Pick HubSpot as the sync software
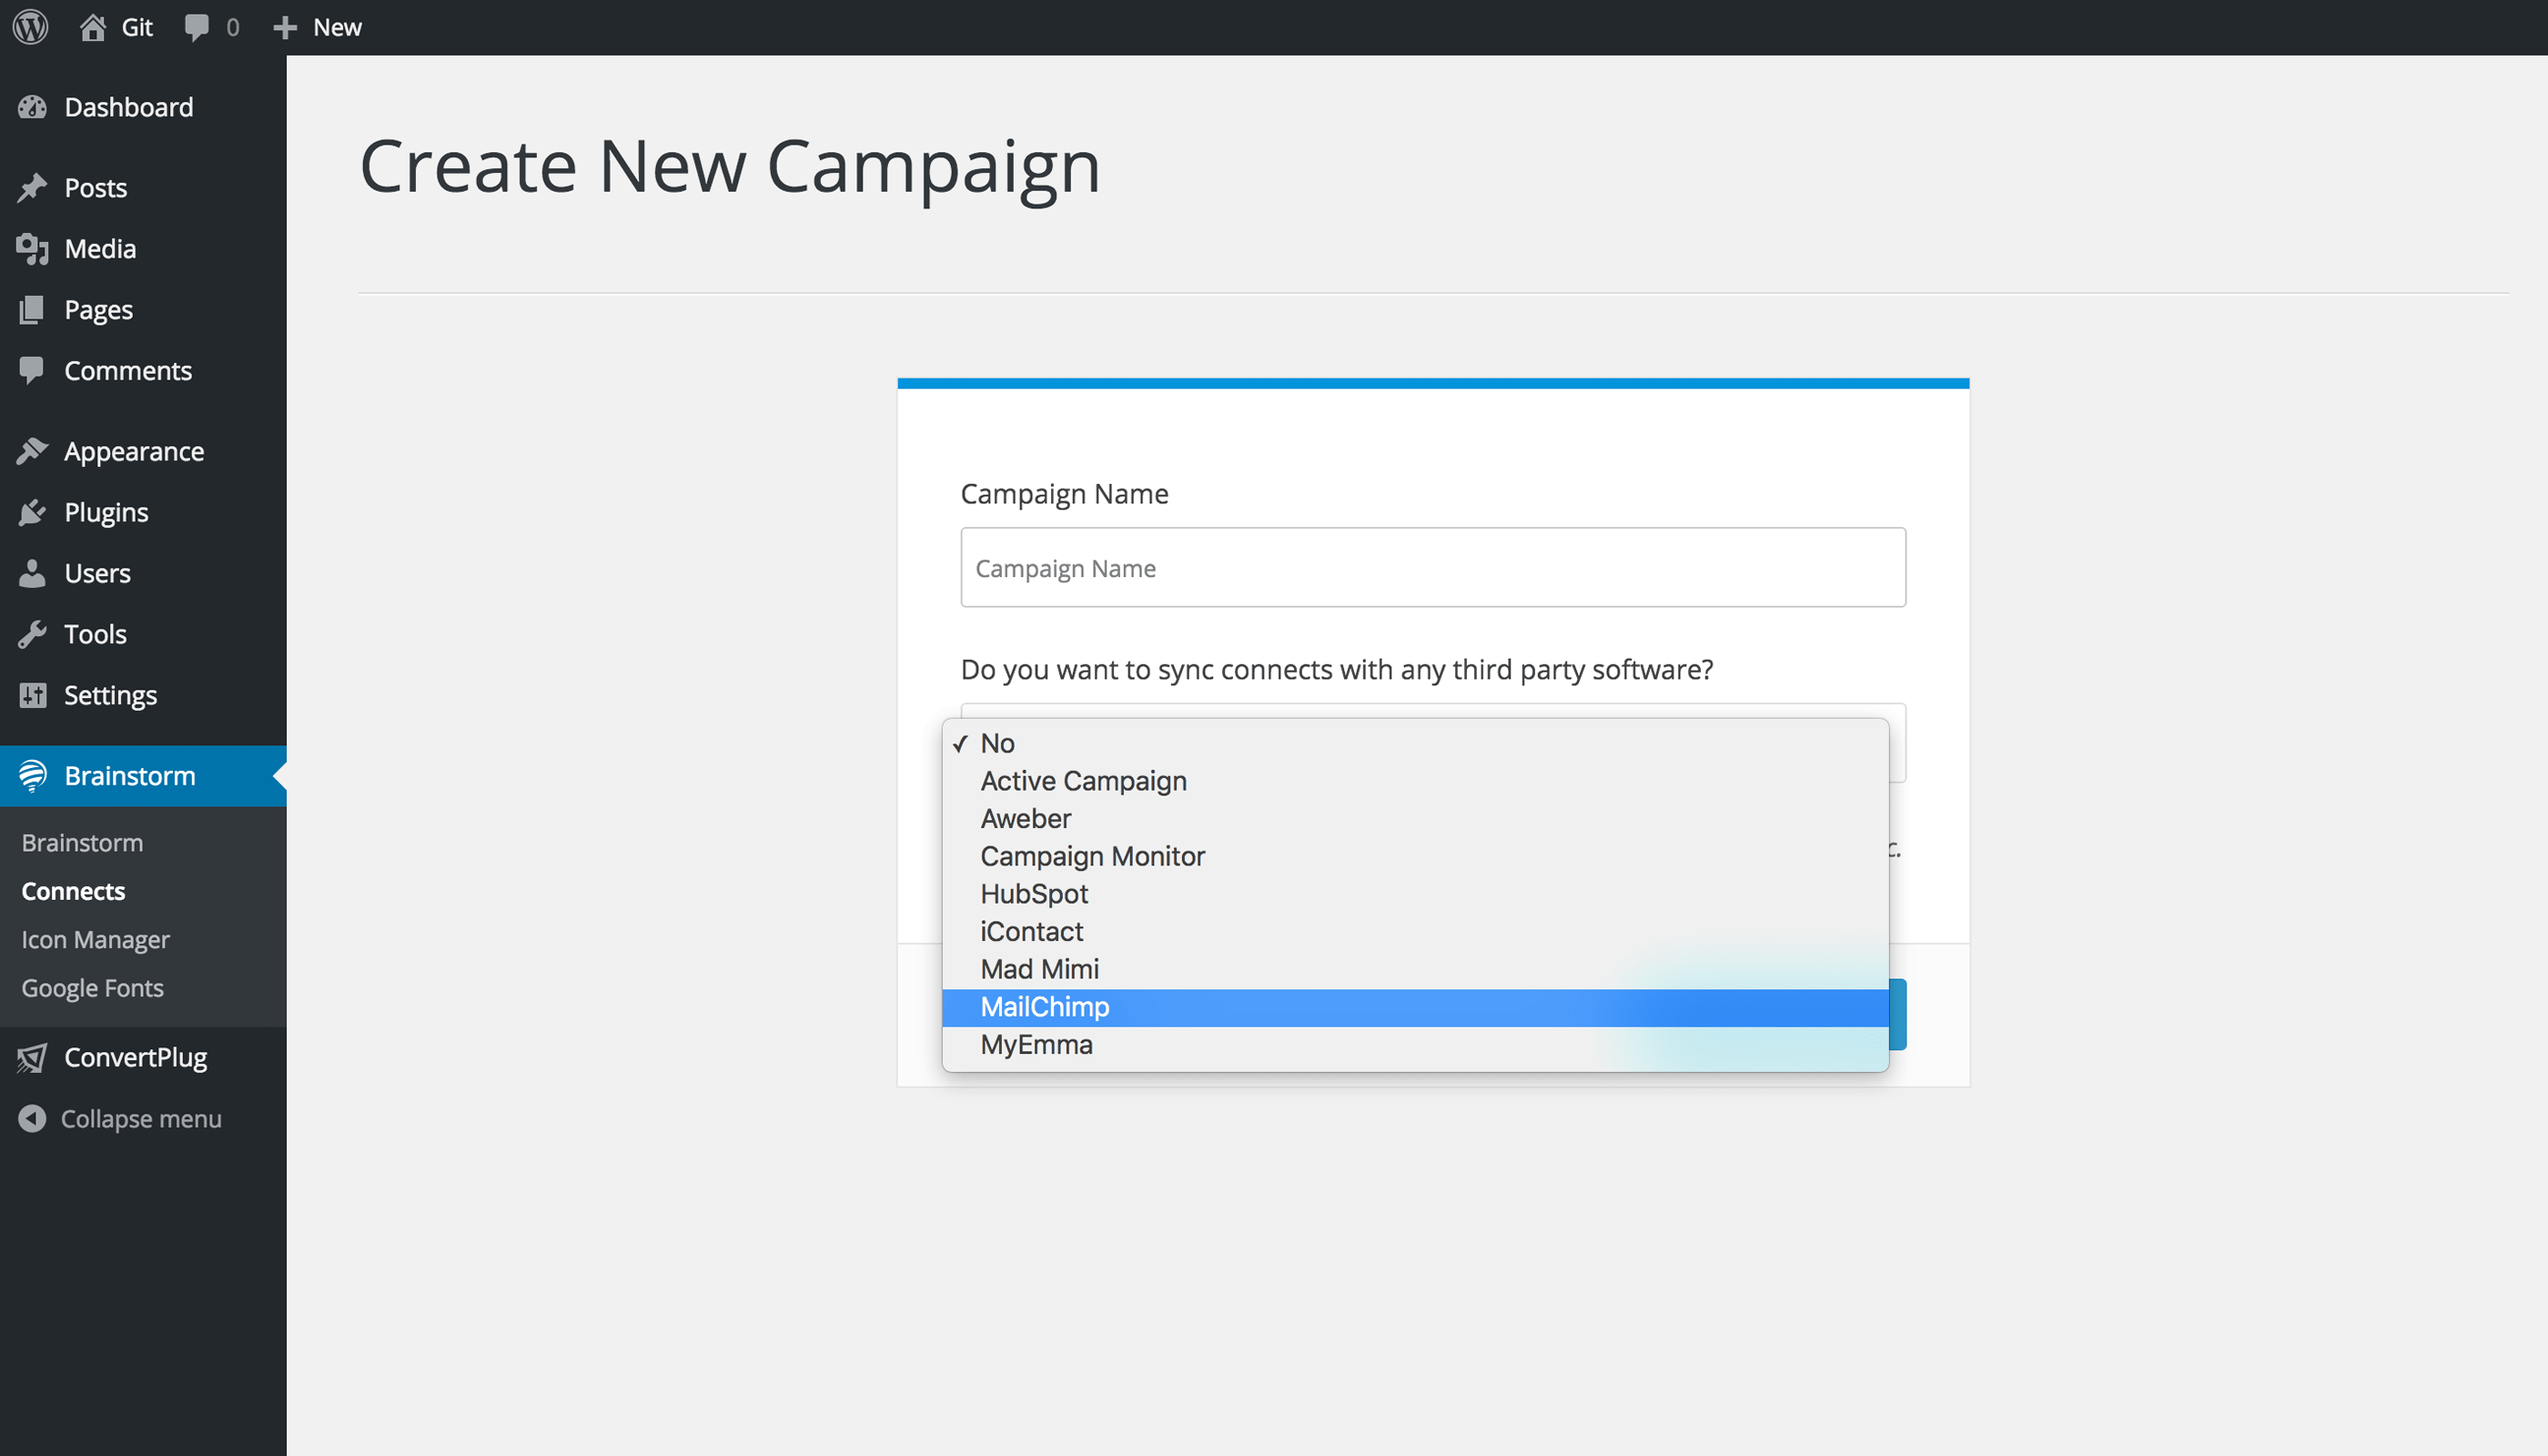This screenshot has width=2548, height=1456. 1034,893
